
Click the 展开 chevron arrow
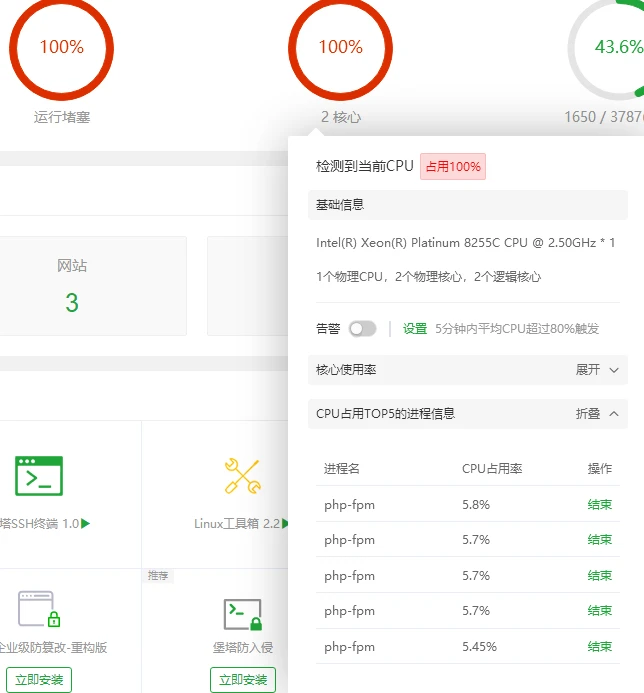[614, 370]
